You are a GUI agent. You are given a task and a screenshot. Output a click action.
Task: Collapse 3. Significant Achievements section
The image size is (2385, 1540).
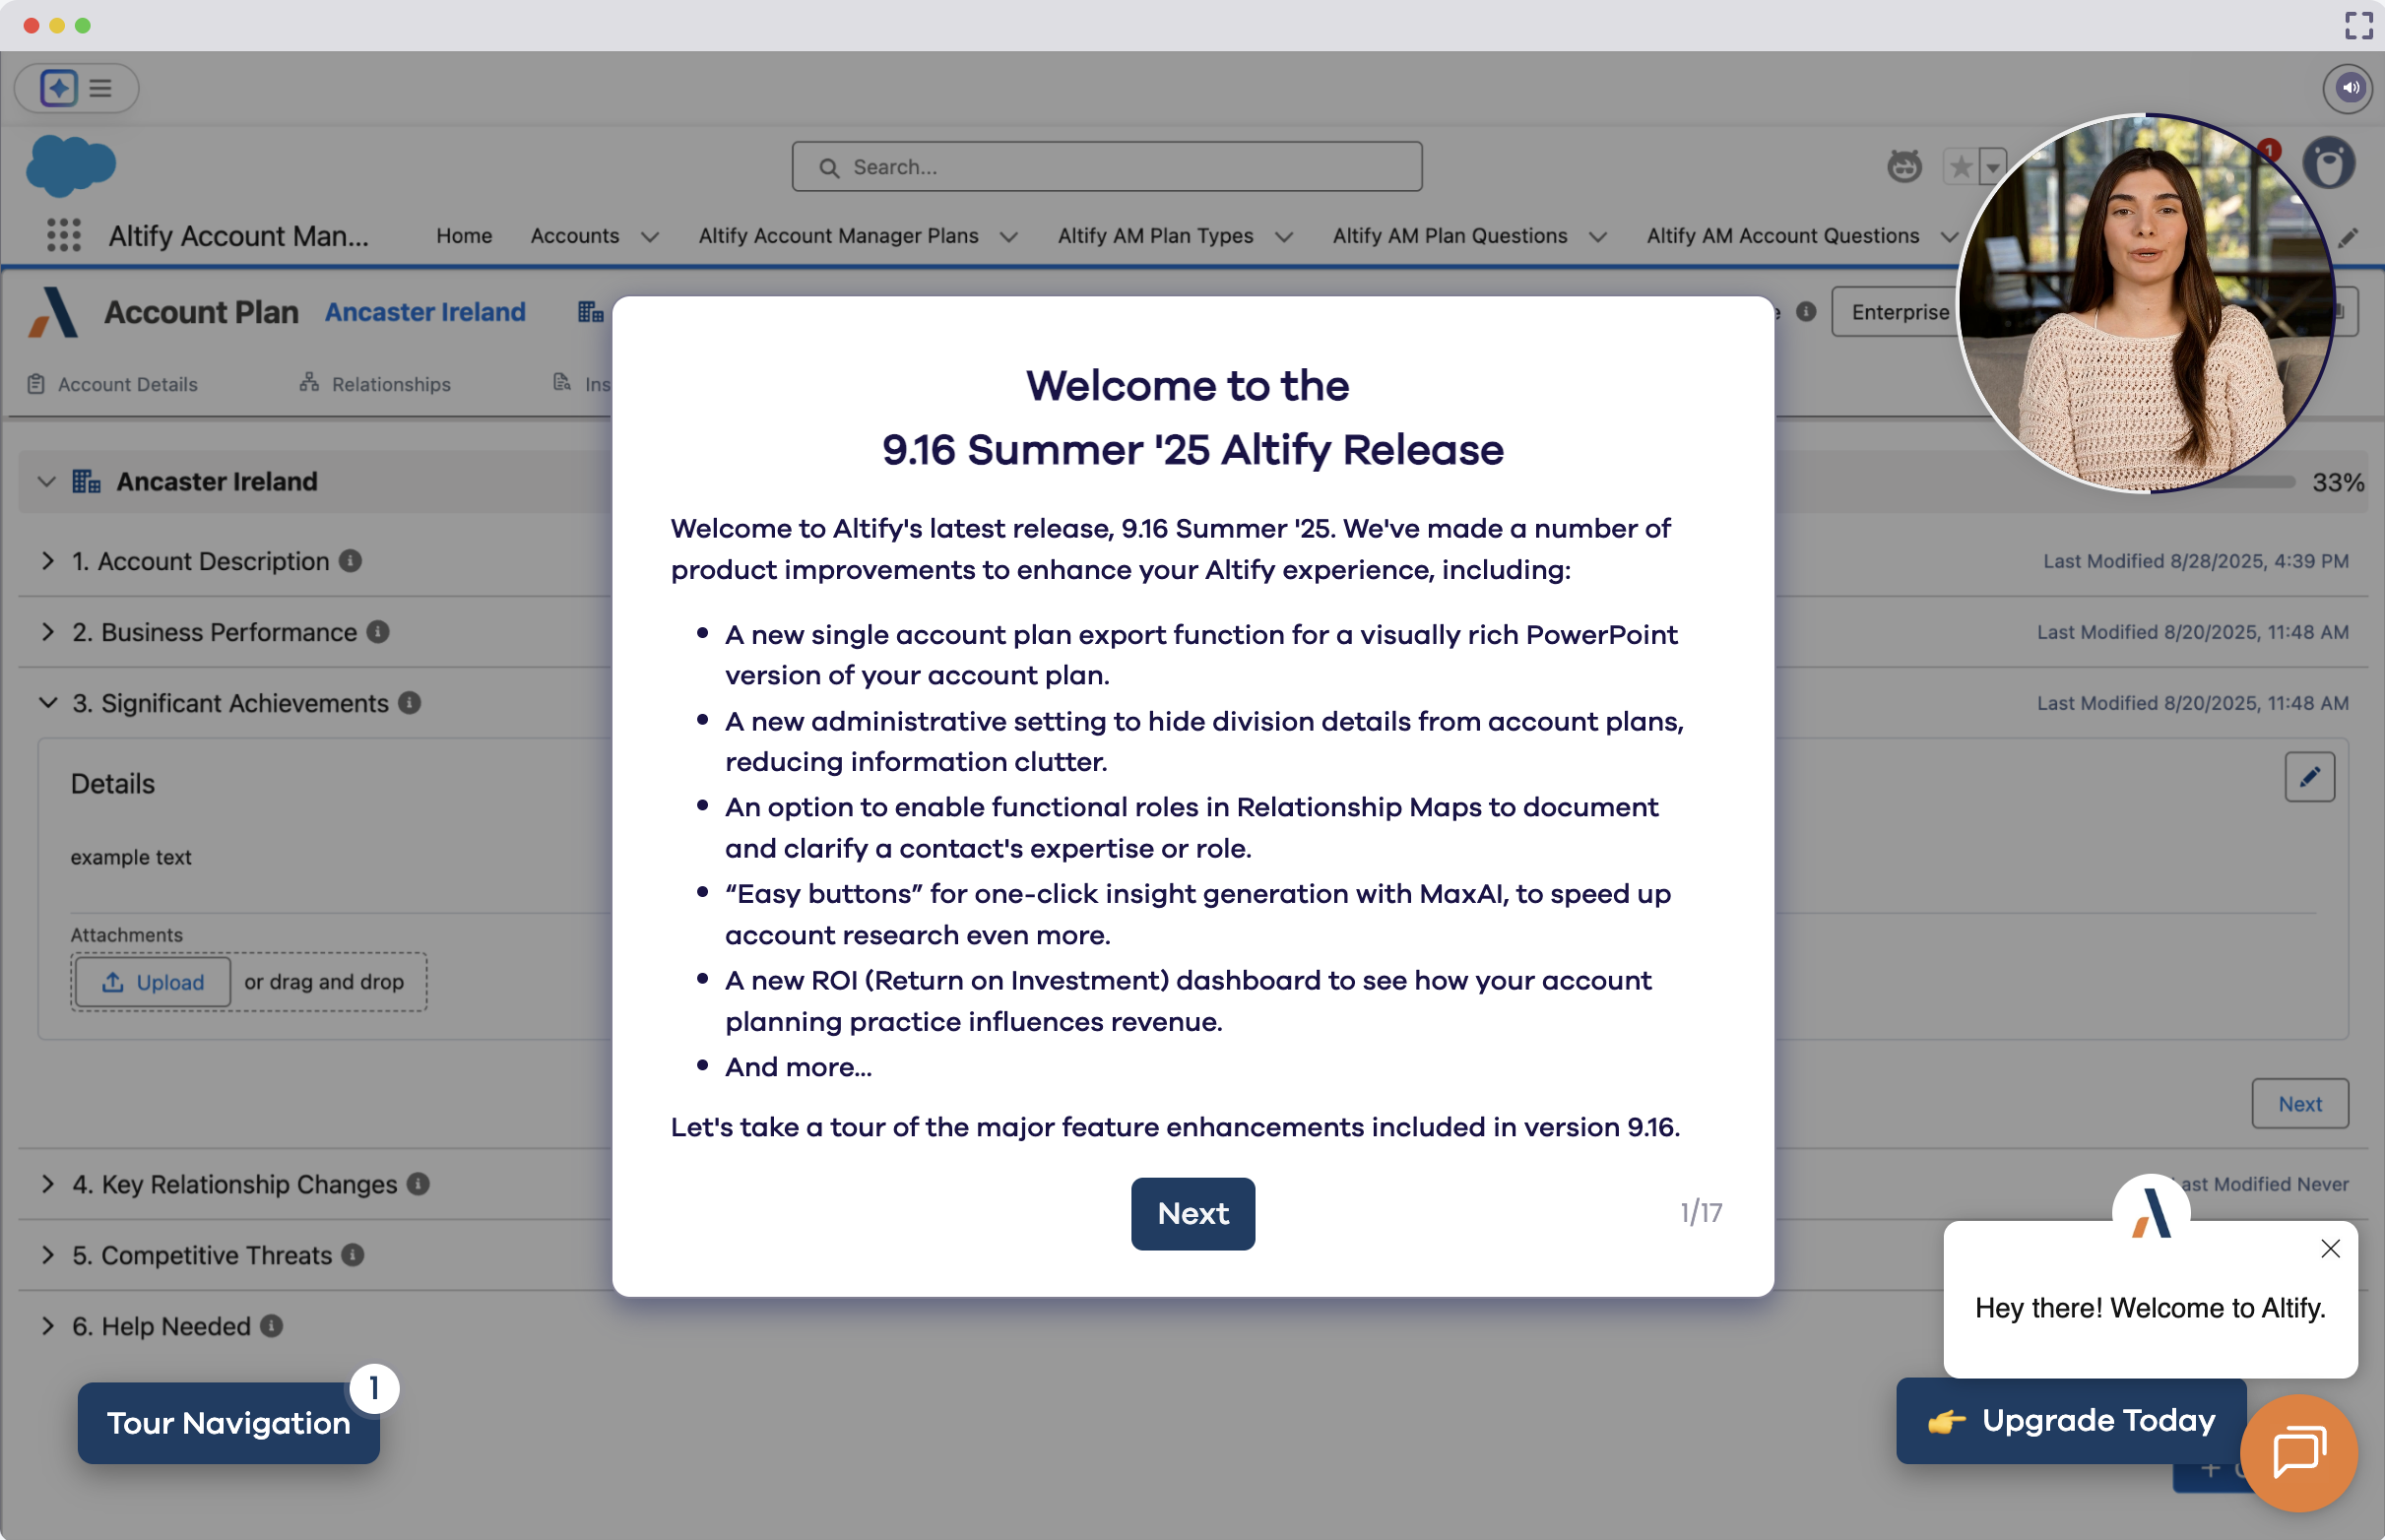47,703
